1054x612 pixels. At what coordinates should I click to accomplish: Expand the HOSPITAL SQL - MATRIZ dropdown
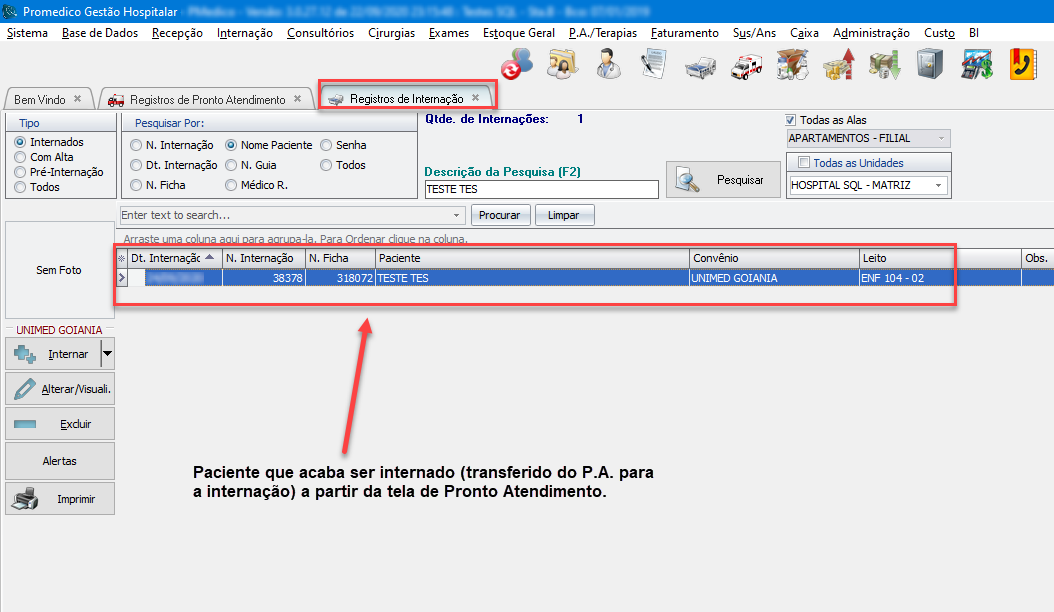coord(938,185)
